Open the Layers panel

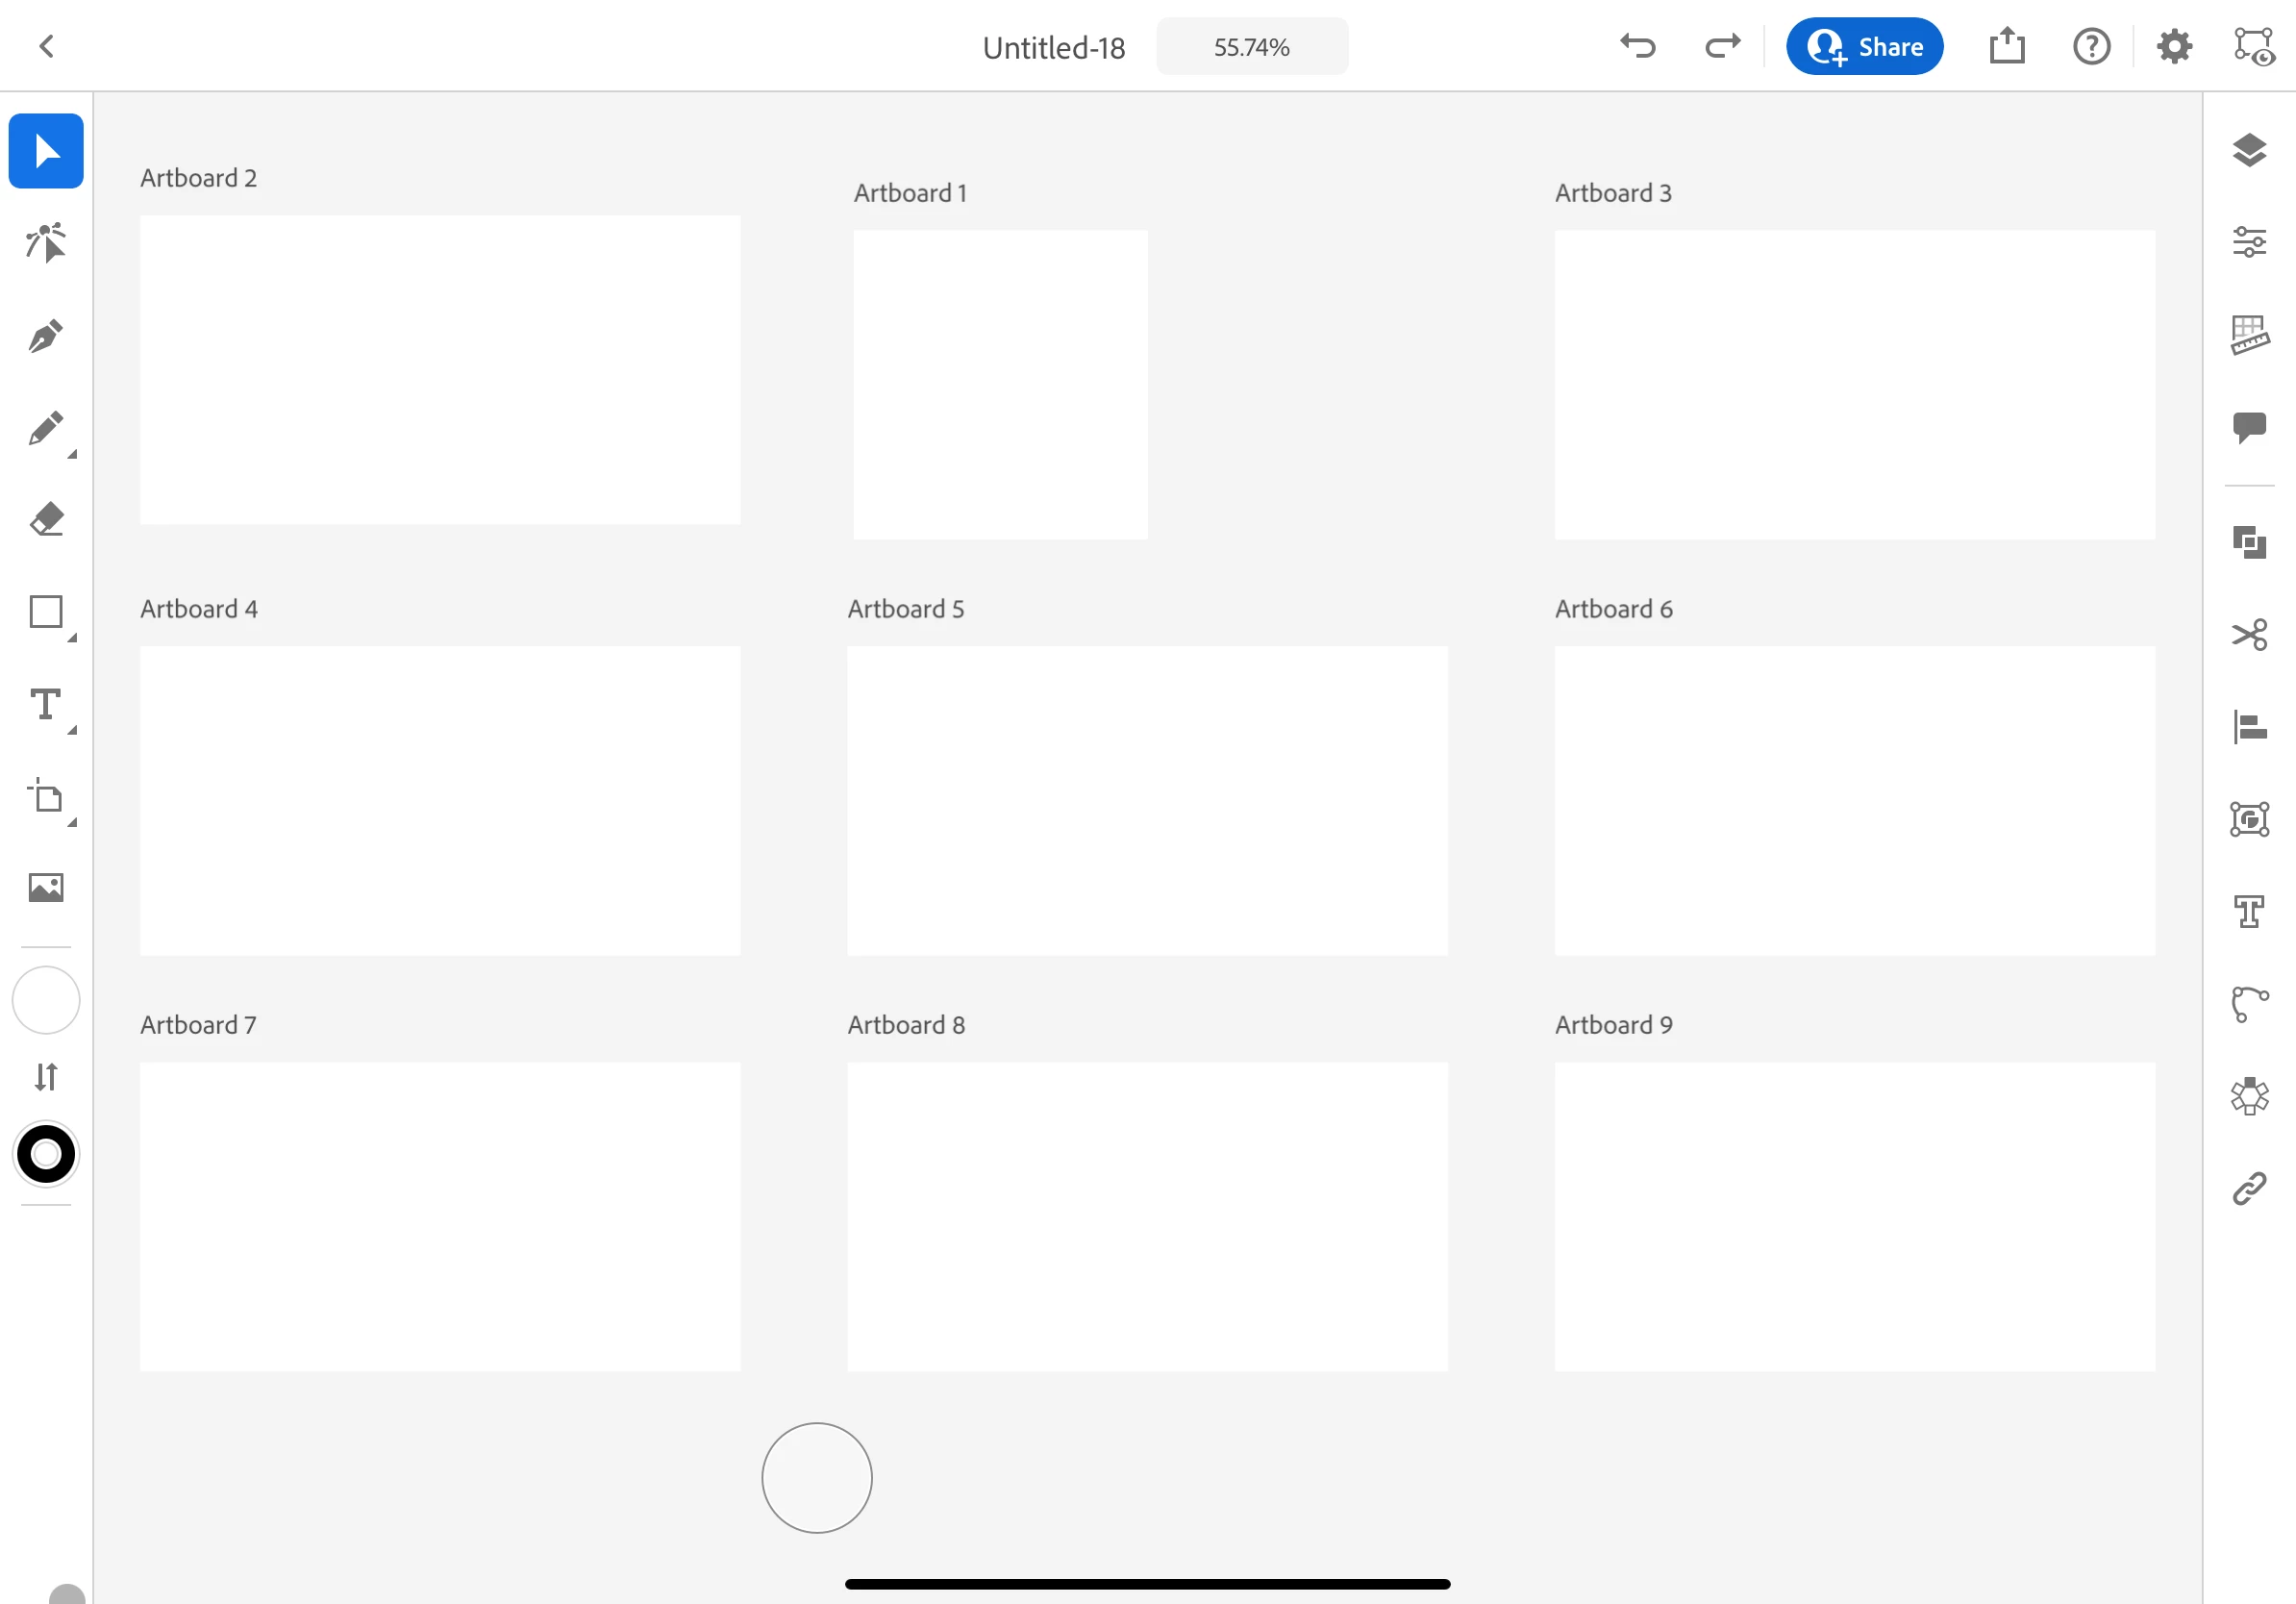2249,150
